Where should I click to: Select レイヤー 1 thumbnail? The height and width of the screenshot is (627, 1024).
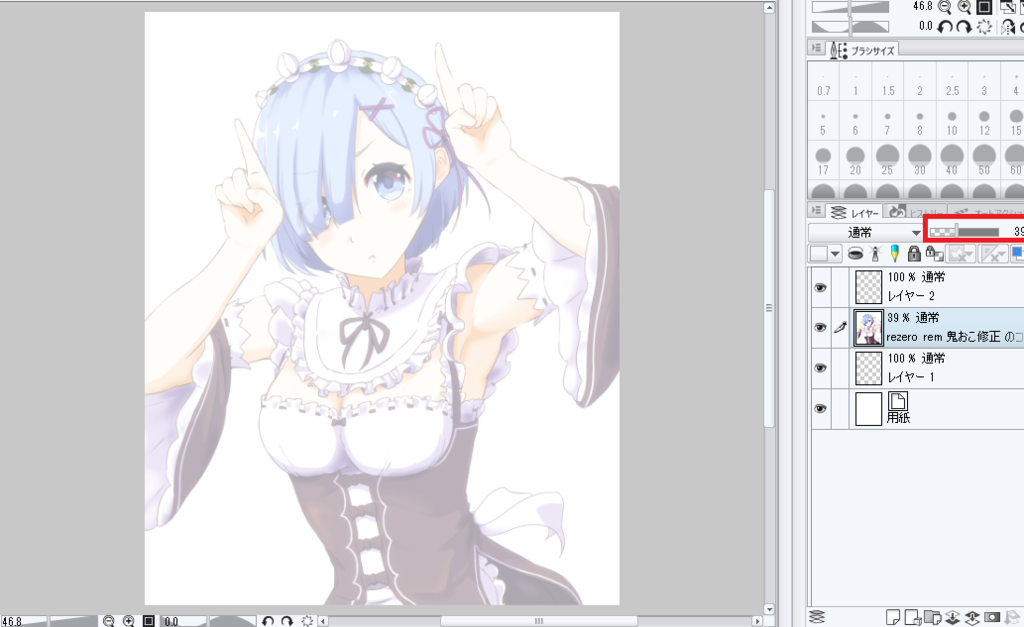(x=869, y=368)
